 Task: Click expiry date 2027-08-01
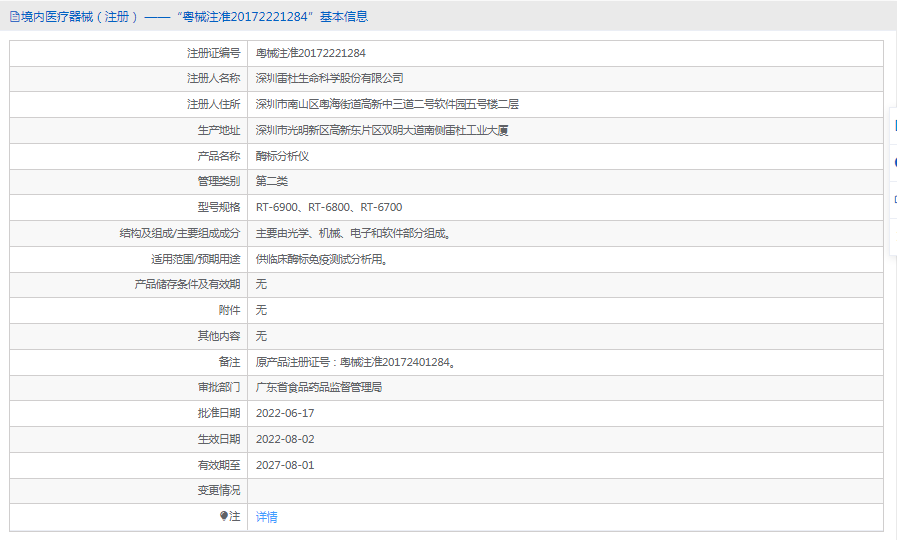(x=285, y=465)
